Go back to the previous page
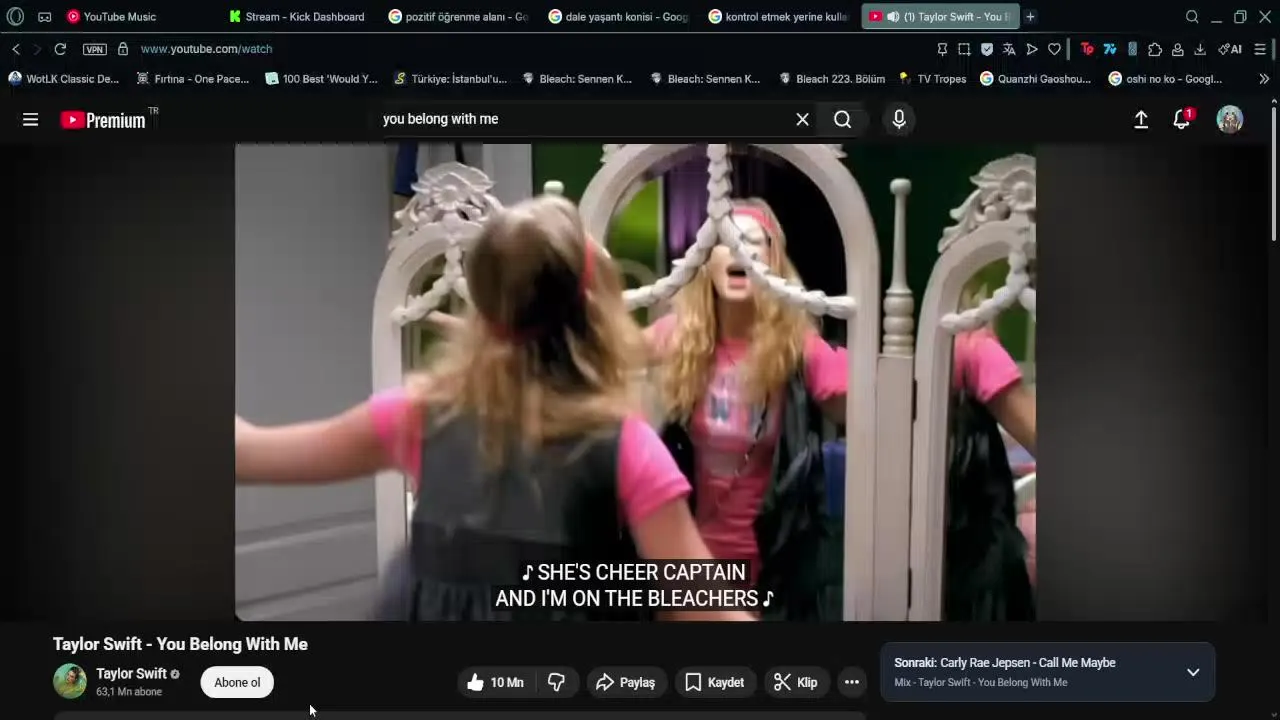This screenshot has height=720, width=1280. [16, 49]
